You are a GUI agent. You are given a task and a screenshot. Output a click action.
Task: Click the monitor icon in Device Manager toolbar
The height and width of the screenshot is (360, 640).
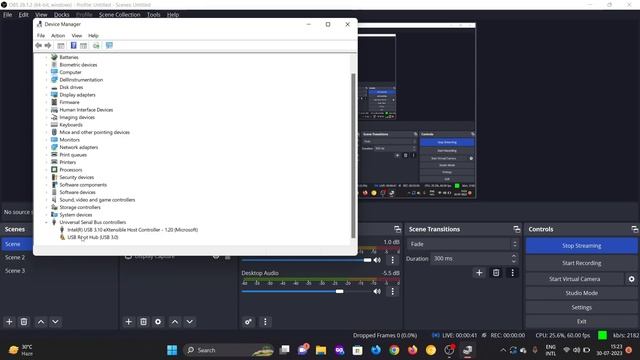(109, 45)
